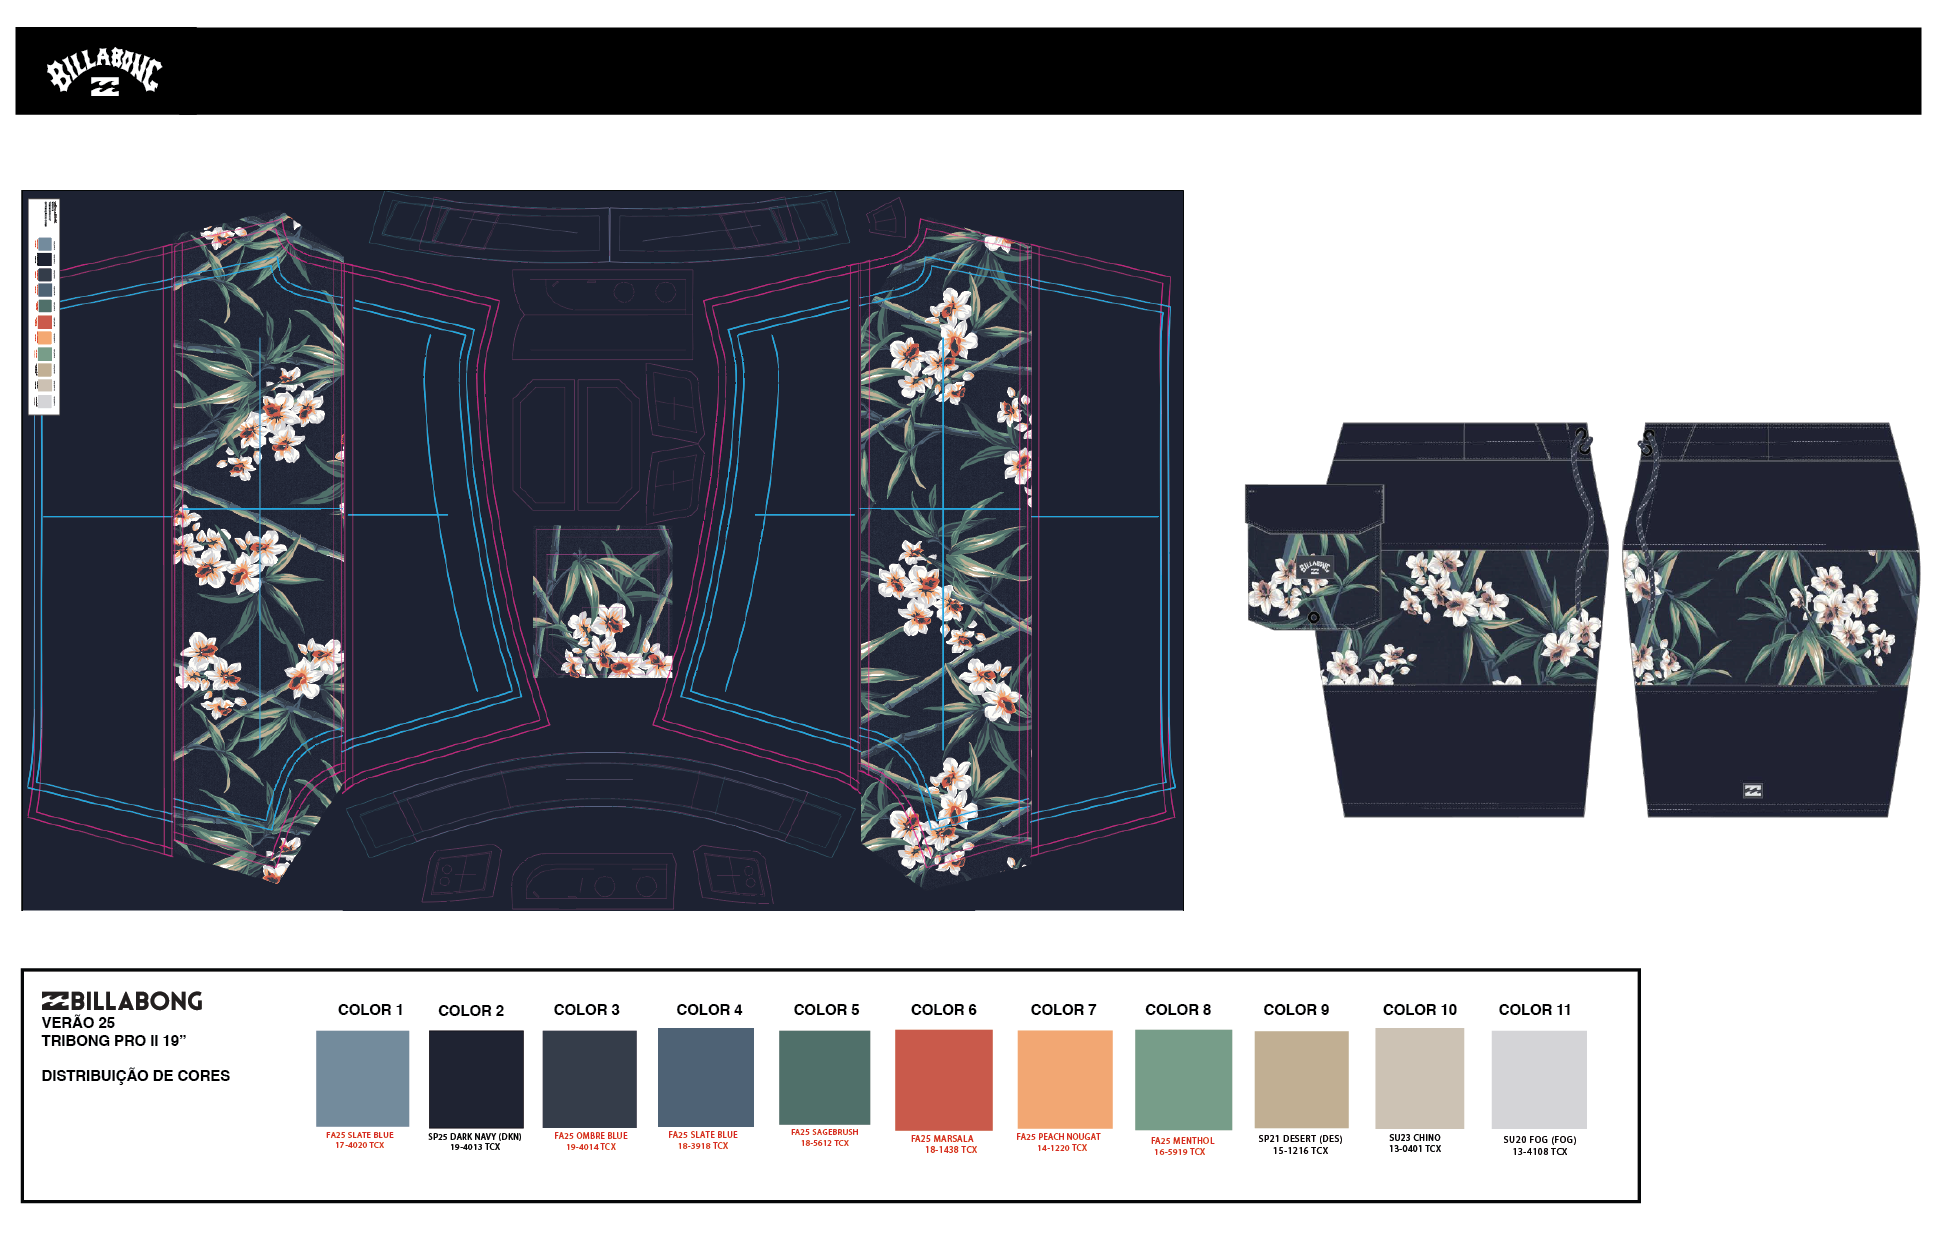Click the front view boardshort mockup
This screenshot has height=1241, width=1941.
(x=1427, y=620)
